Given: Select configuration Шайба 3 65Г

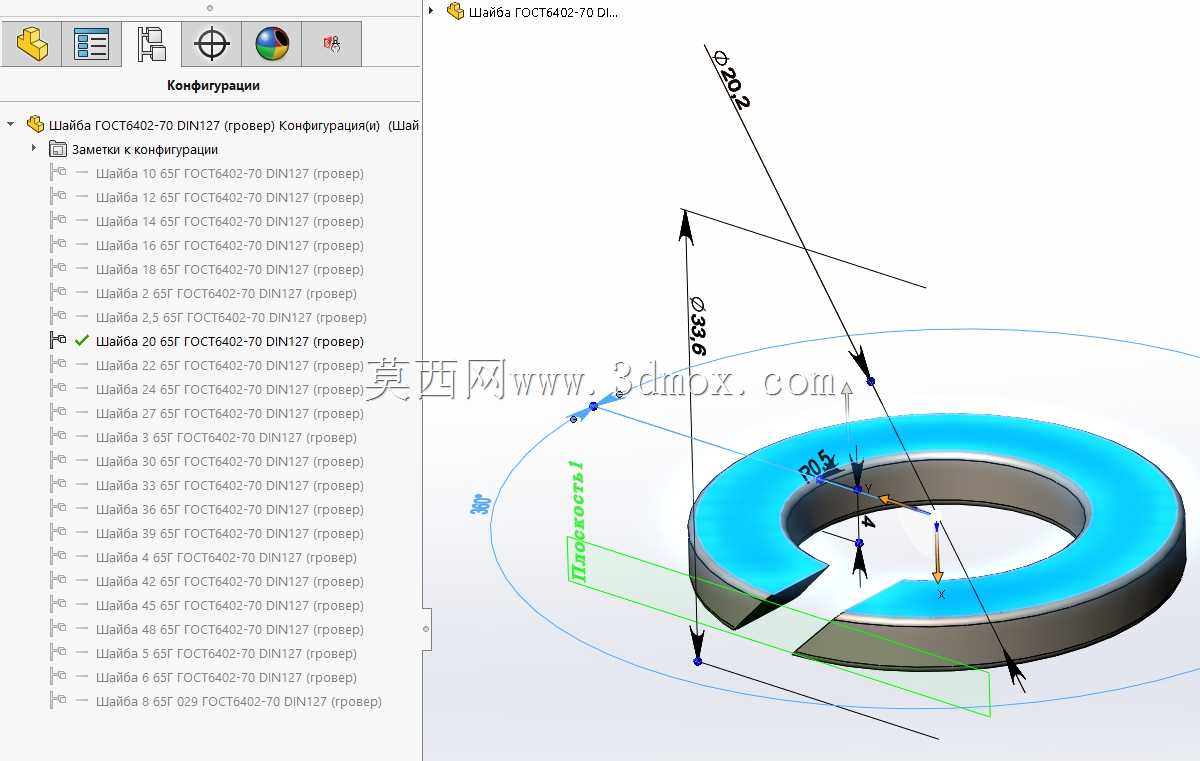Looking at the screenshot, I should (x=226, y=437).
